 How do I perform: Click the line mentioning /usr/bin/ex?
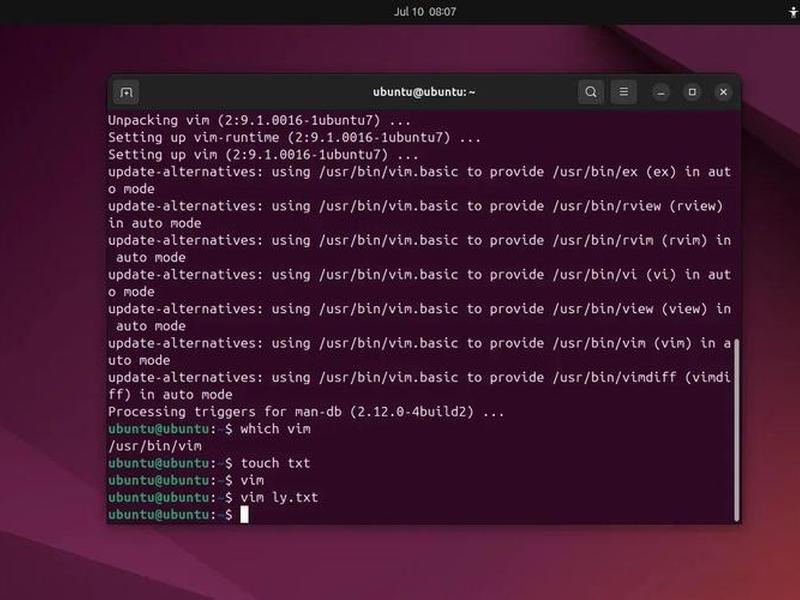pyautogui.click(x=419, y=172)
